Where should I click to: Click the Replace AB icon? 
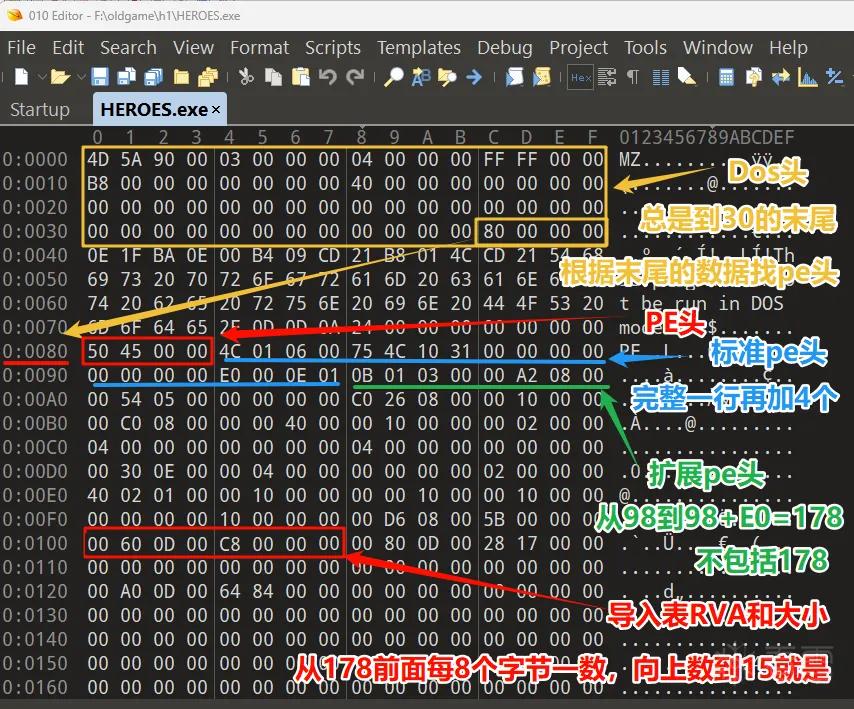pyautogui.click(x=421, y=77)
